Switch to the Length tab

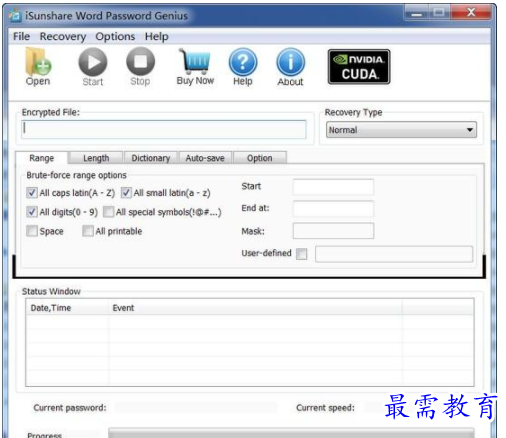96,158
